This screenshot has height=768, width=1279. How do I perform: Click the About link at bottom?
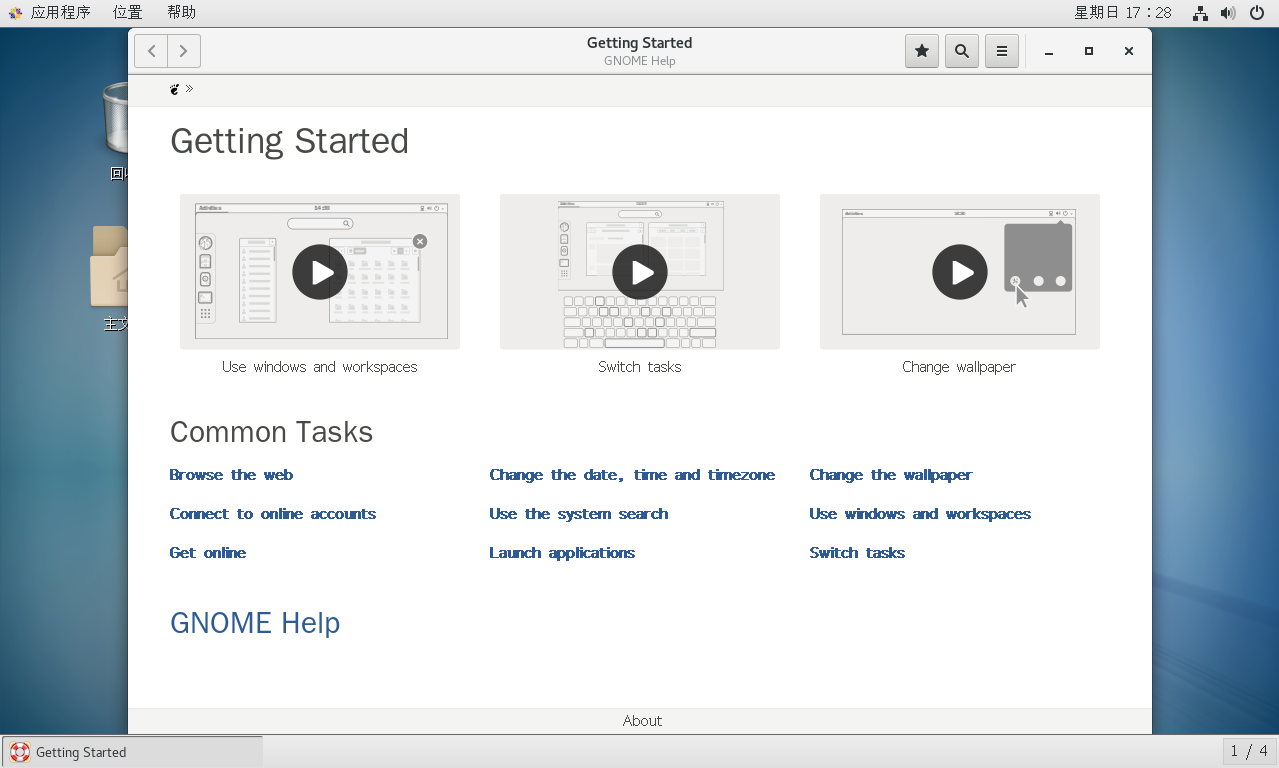642,721
